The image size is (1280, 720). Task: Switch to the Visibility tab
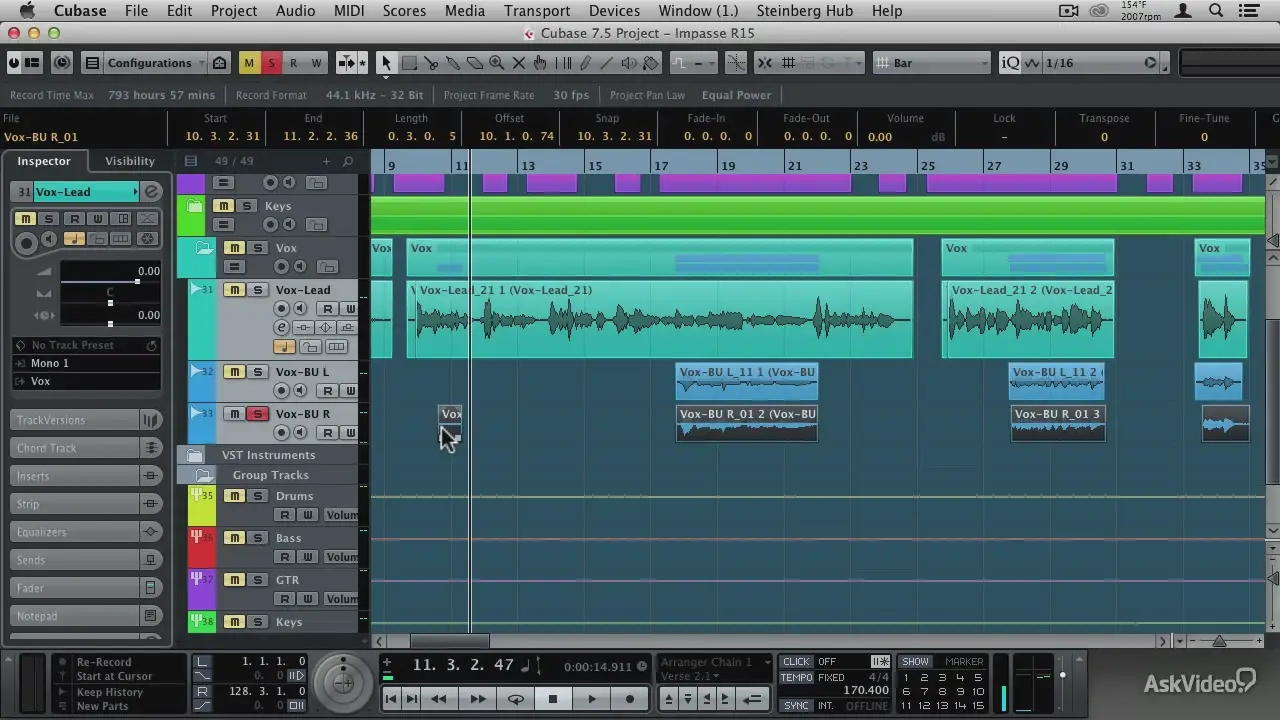coord(130,161)
